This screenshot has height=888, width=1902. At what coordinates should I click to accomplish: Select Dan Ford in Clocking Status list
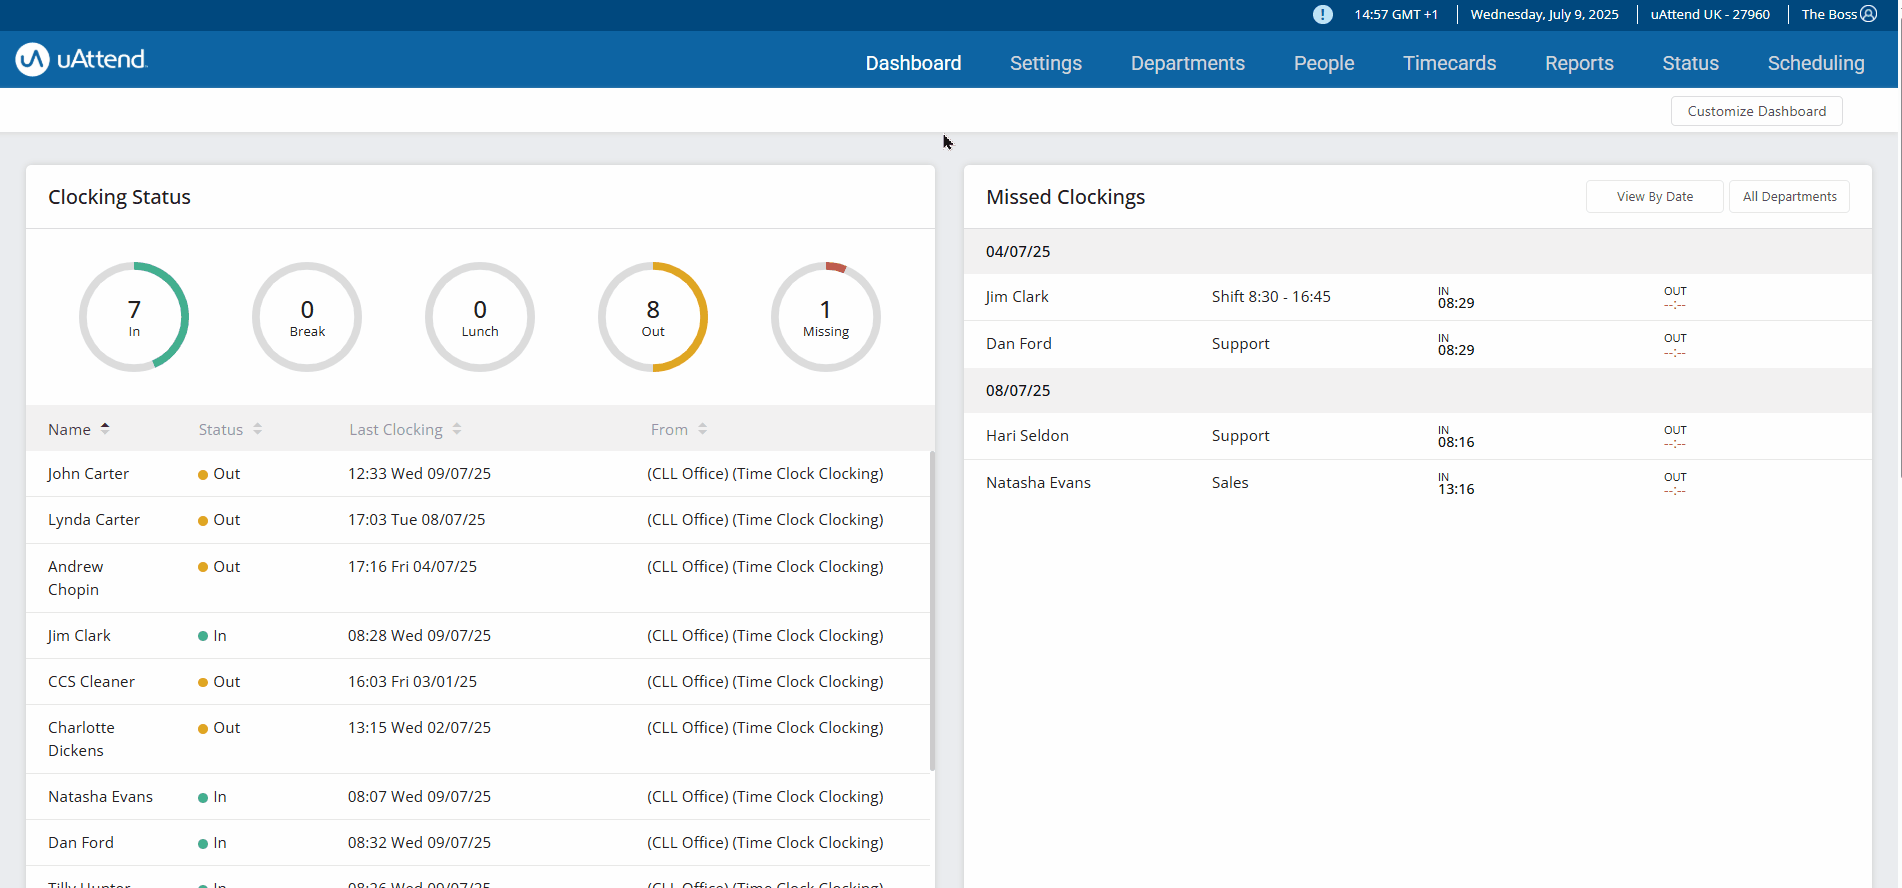pos(81,843)
